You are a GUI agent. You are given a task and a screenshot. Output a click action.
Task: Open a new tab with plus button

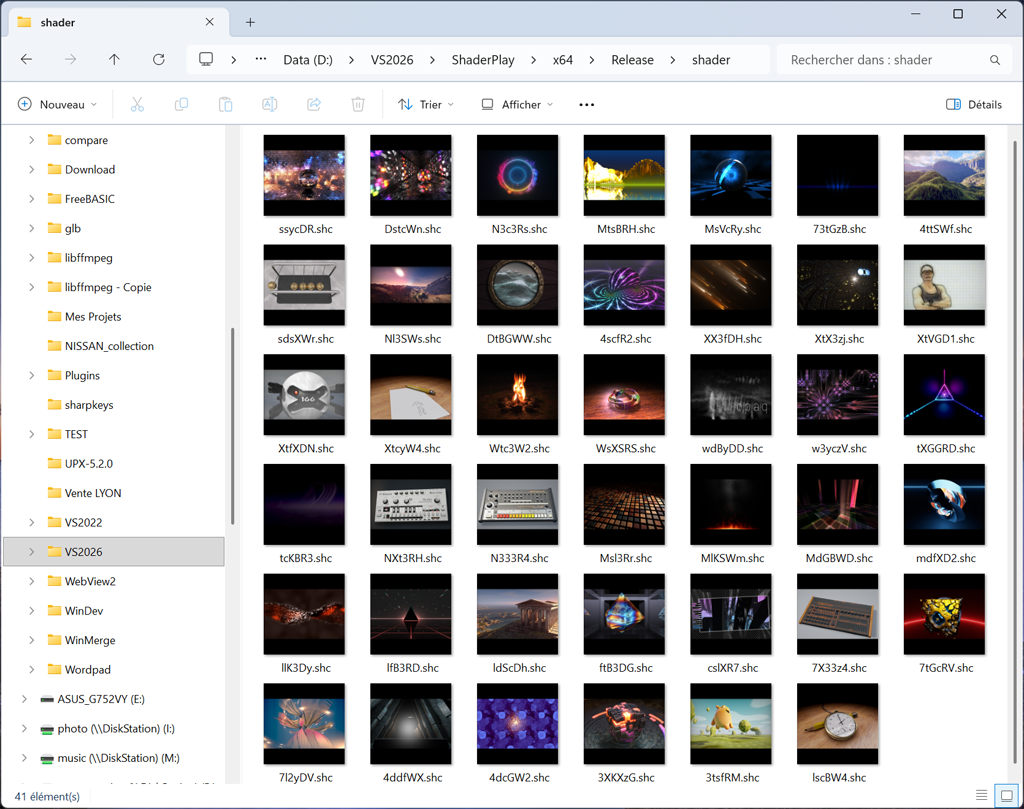tap(250, 22)
